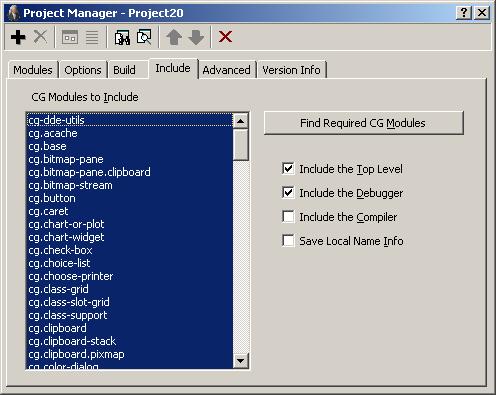Select cg.choice-list module

[x=130, y=263]
